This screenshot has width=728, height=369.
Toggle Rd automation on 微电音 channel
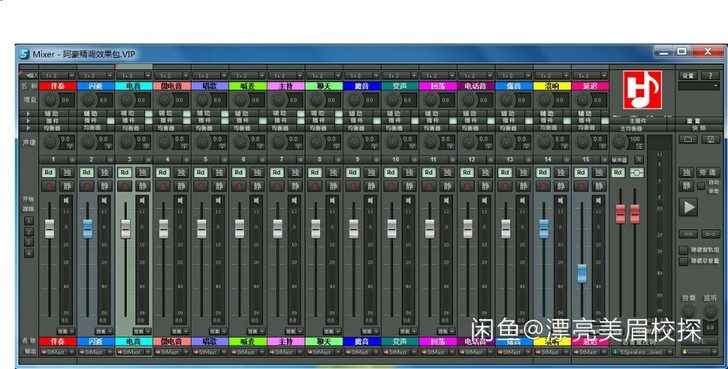tap(162, 173)
